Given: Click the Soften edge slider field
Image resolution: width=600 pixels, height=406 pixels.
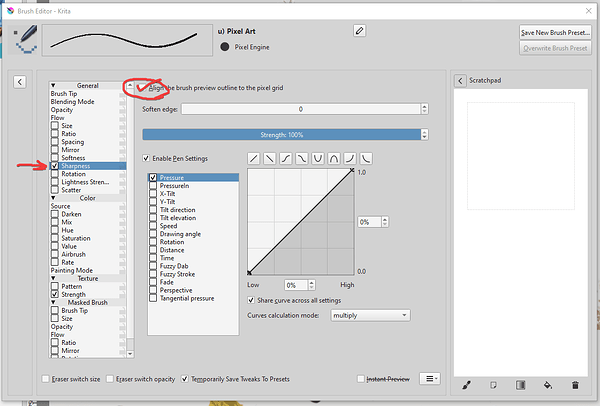Looking at the screenshot, I should 301,109.
